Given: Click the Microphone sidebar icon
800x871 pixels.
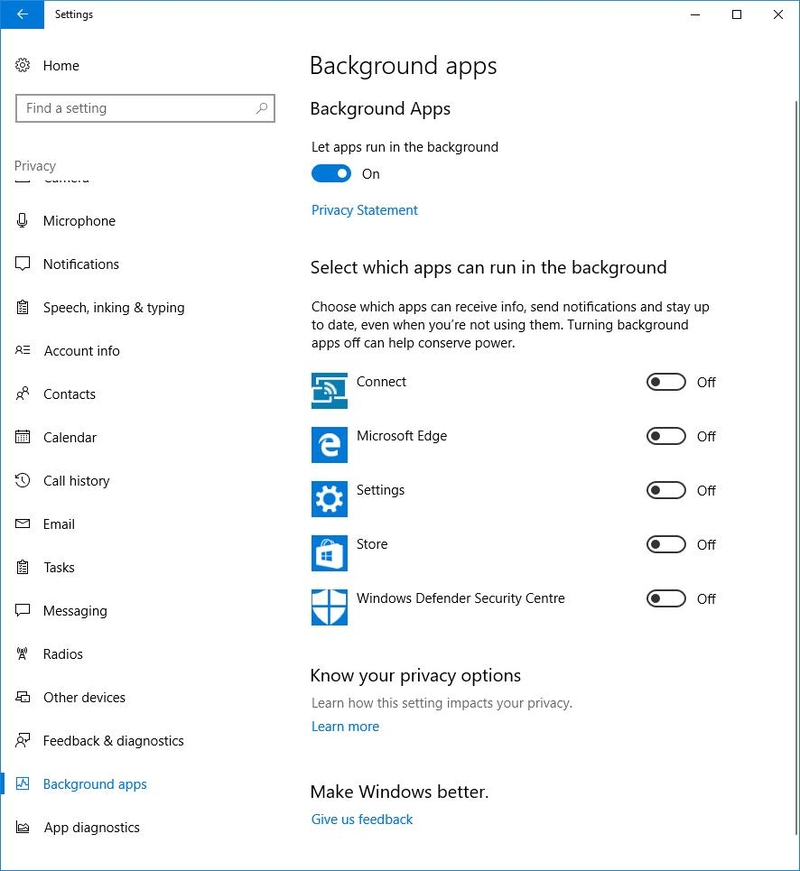Looking at the screenshot, I should (22, 221).
